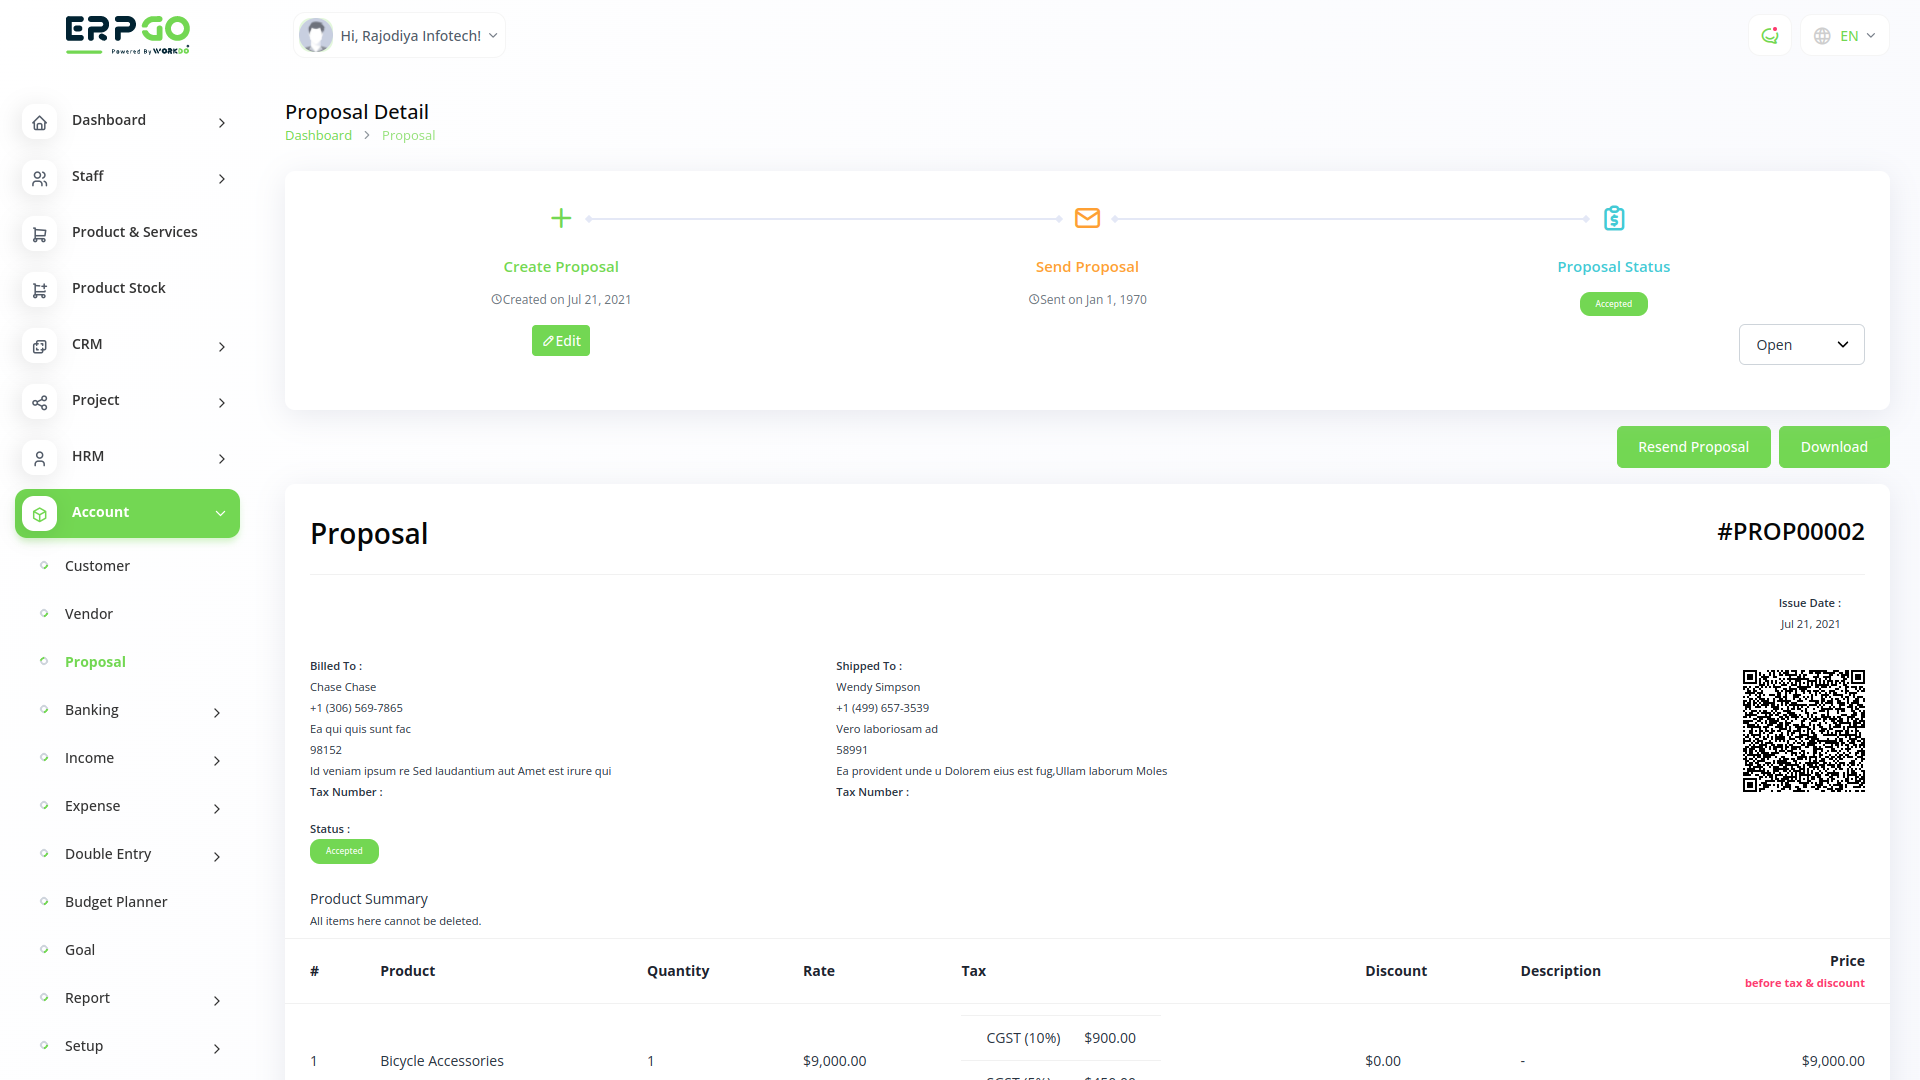Click the Proposal Status clipboard icon

click(x=1613, y=218)
